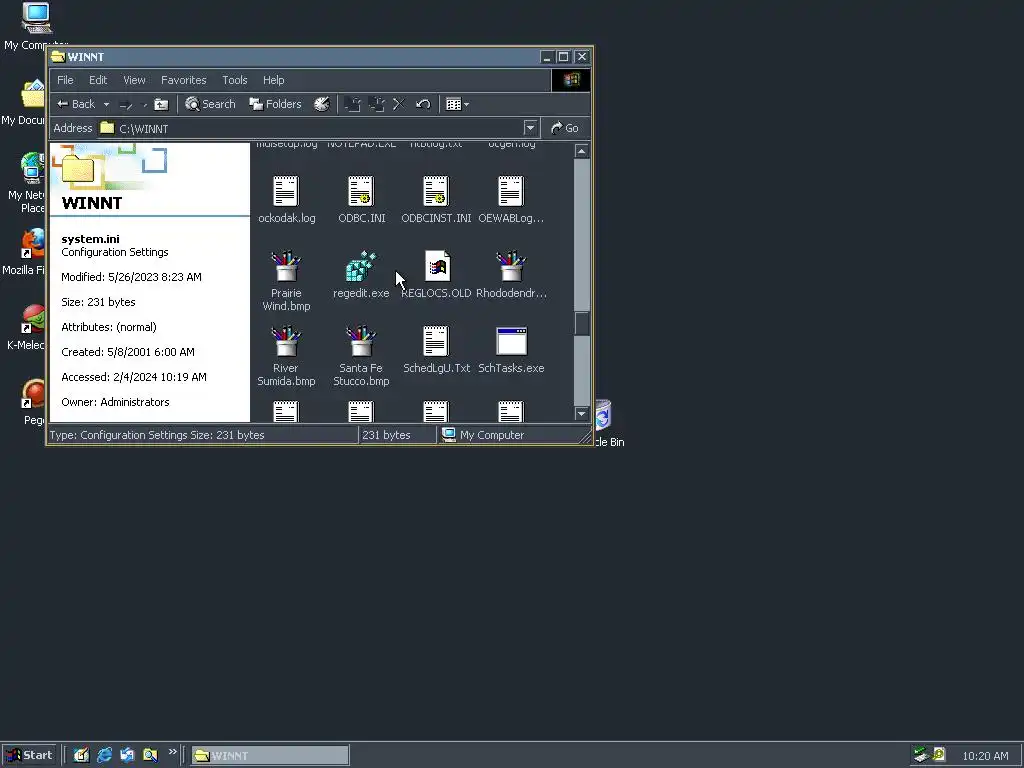
Task: Launch Outlook Express from quick launch
Action: [127, 755]
